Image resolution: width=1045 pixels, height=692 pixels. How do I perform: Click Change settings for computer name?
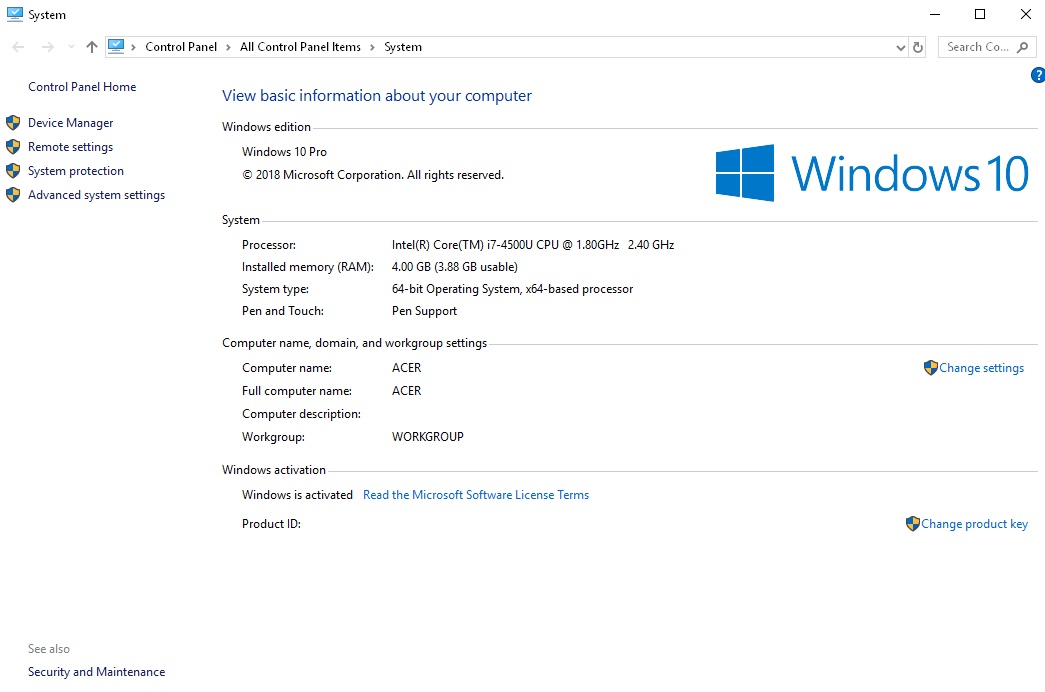[x=981, y=368]
